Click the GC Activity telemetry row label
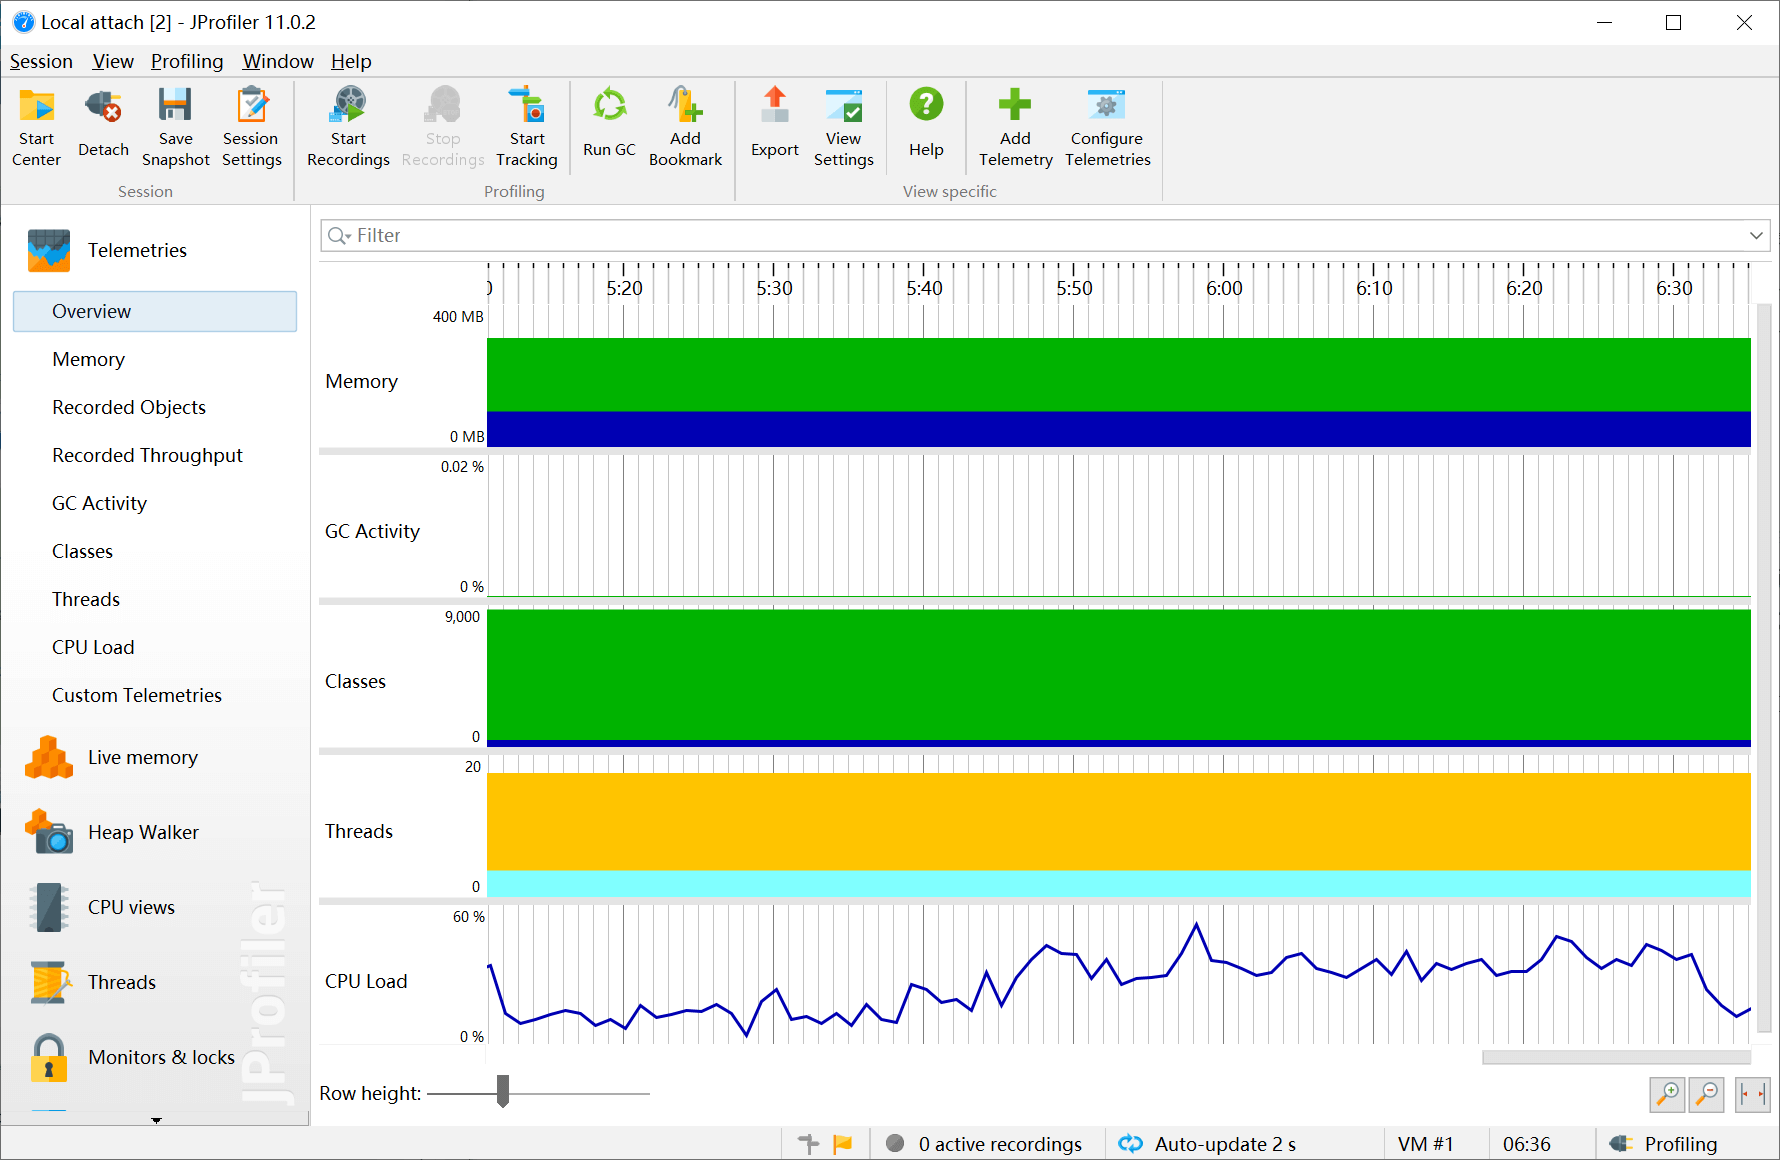This screenshot has width=1780, height=1160. click(372, 531)
